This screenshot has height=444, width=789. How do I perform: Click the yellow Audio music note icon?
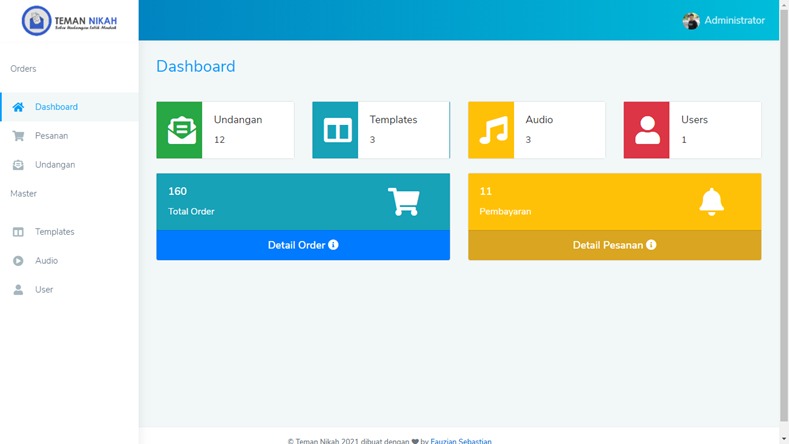(x=491, y=130)
